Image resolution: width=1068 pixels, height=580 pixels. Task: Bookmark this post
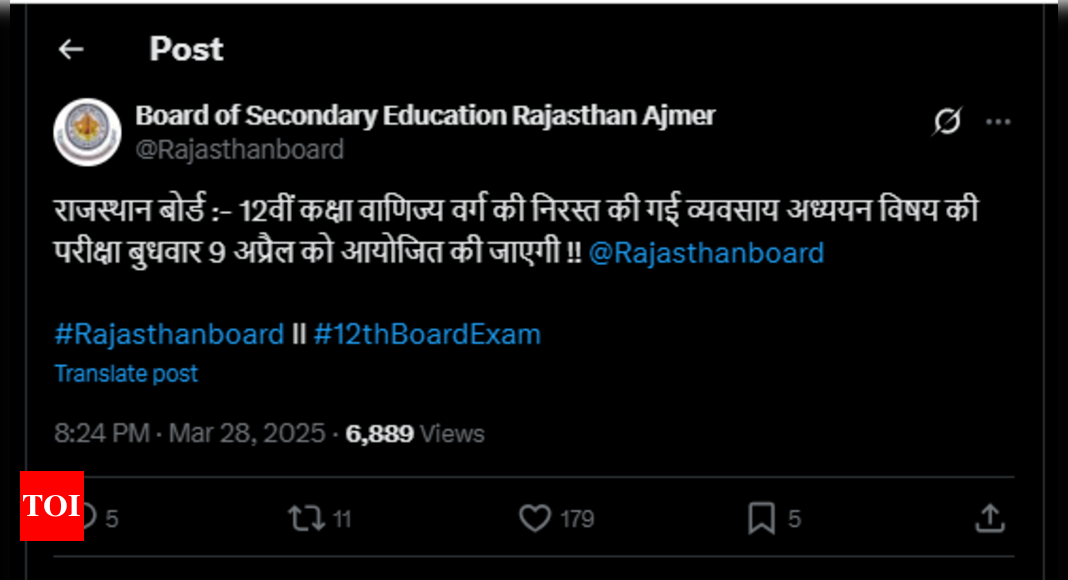click(761, 518)
